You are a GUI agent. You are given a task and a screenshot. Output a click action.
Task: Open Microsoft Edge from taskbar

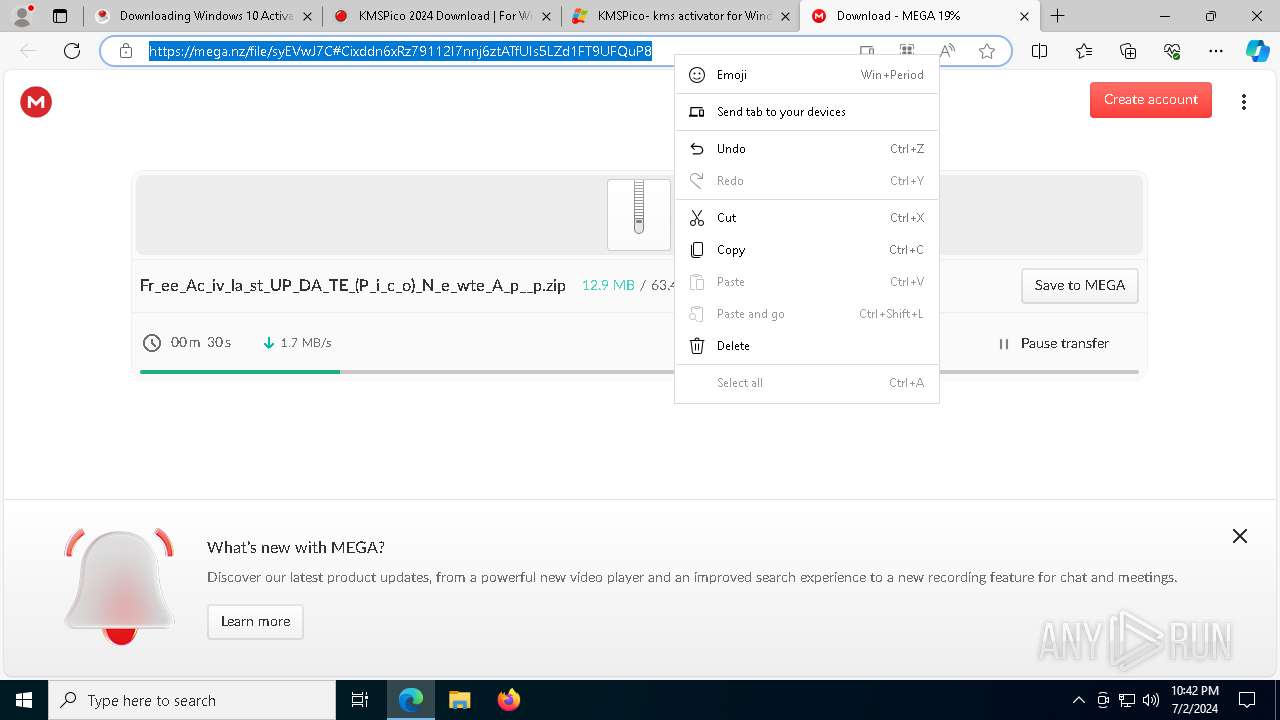[x=411, y=700]
